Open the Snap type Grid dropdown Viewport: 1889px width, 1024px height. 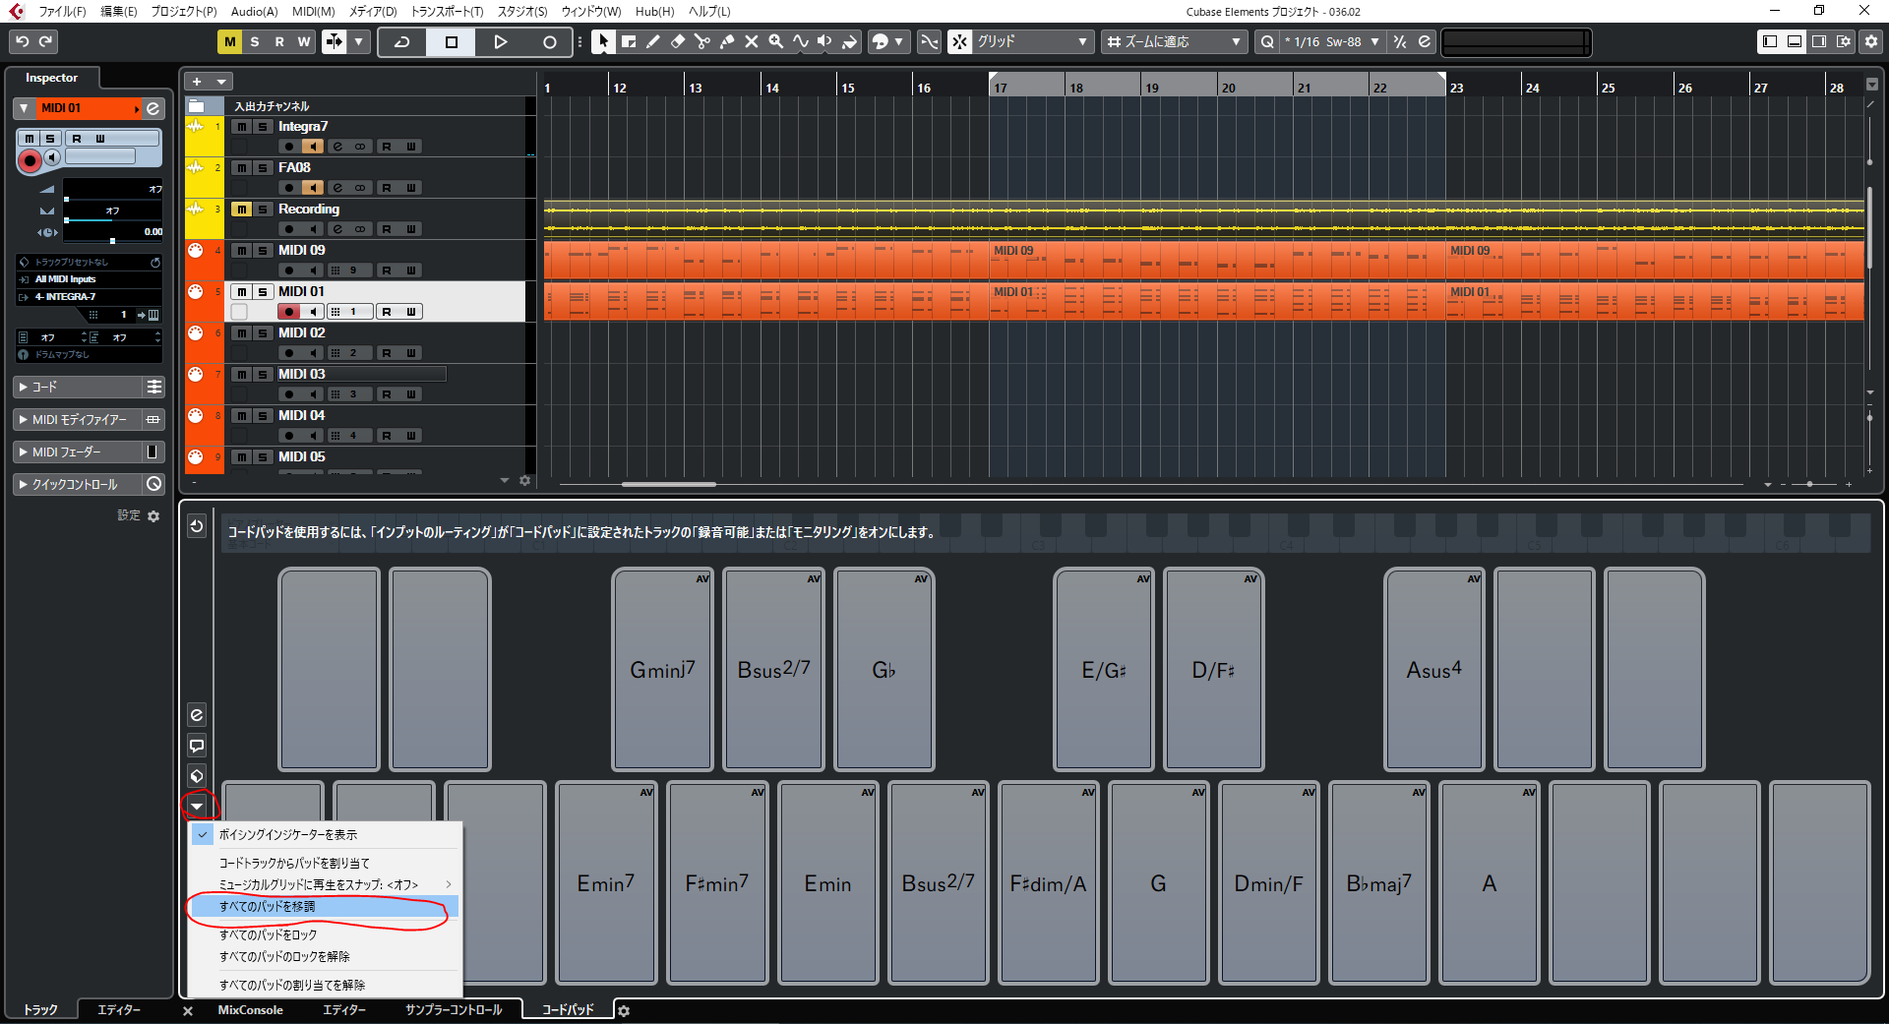1033,42
